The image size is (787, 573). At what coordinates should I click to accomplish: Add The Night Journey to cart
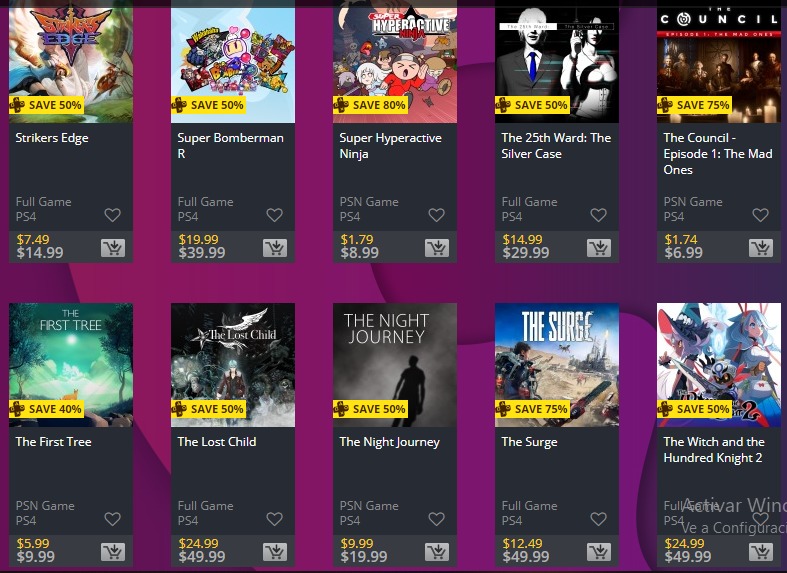(437, 552)
